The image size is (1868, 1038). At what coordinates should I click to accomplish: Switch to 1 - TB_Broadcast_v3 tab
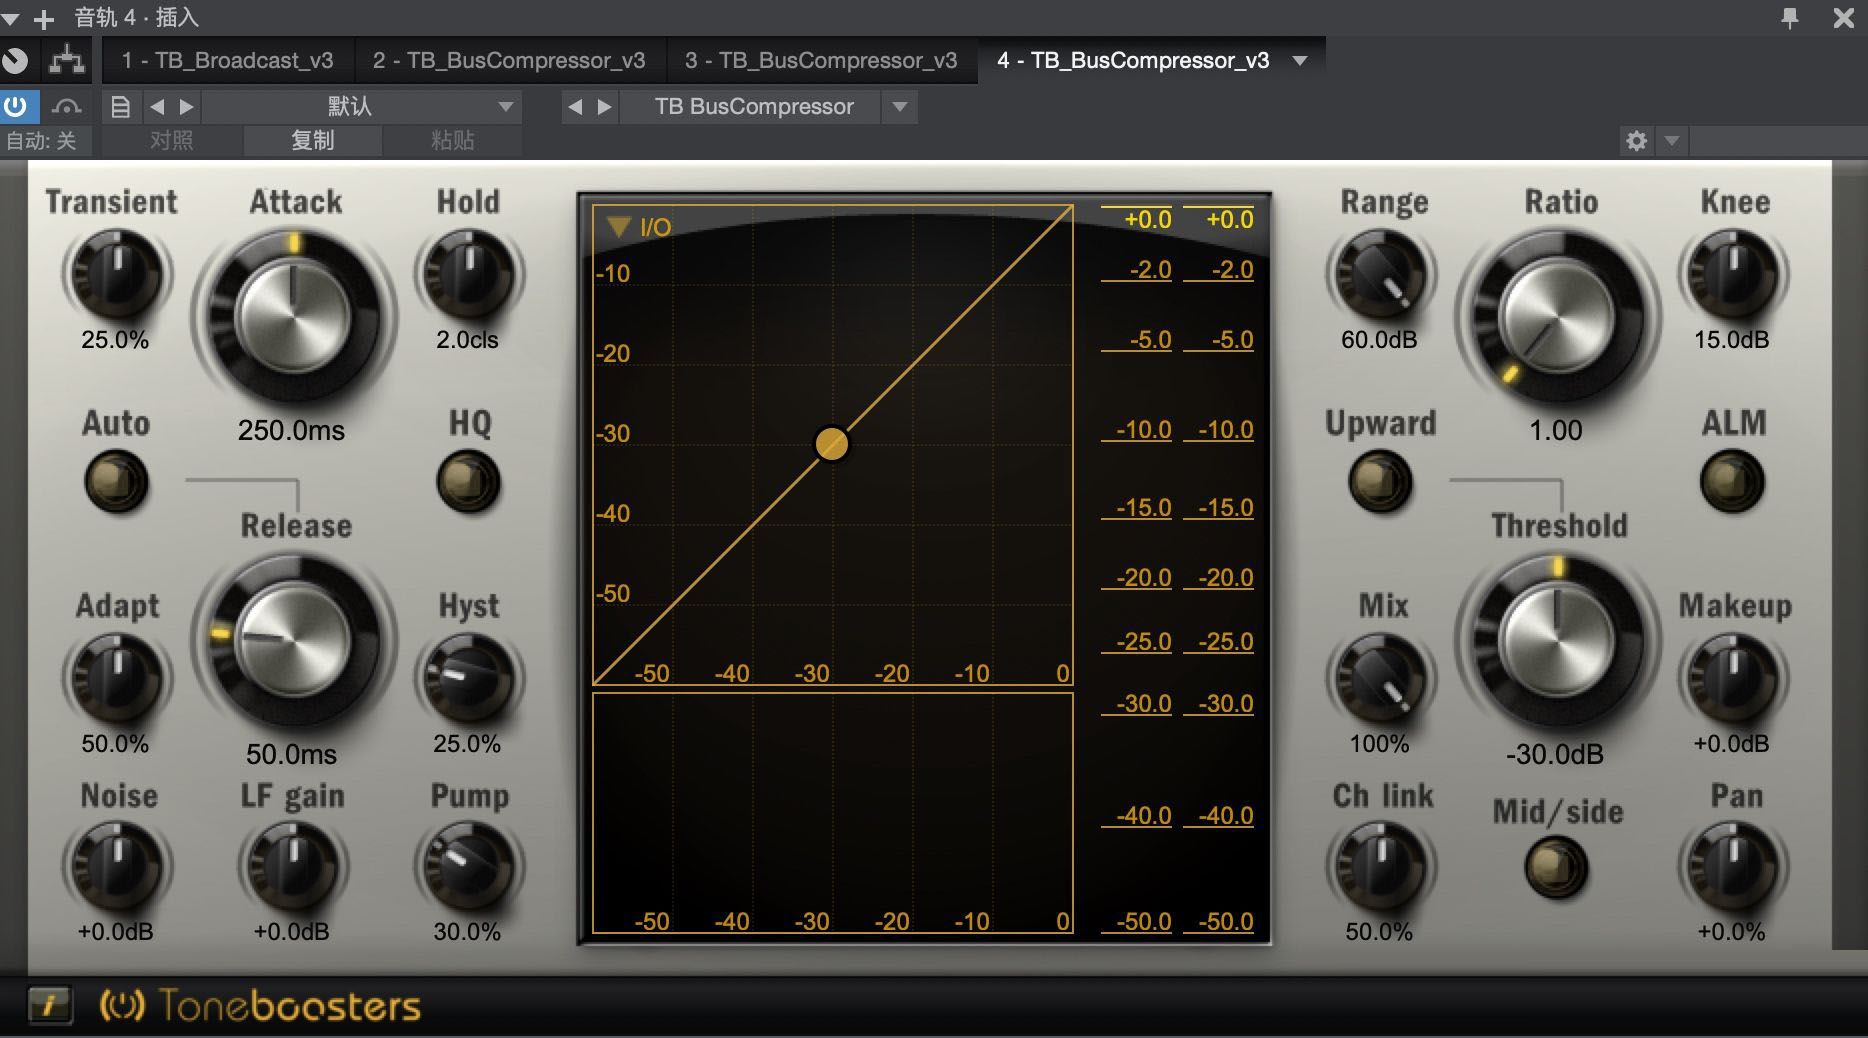[227, 60]
